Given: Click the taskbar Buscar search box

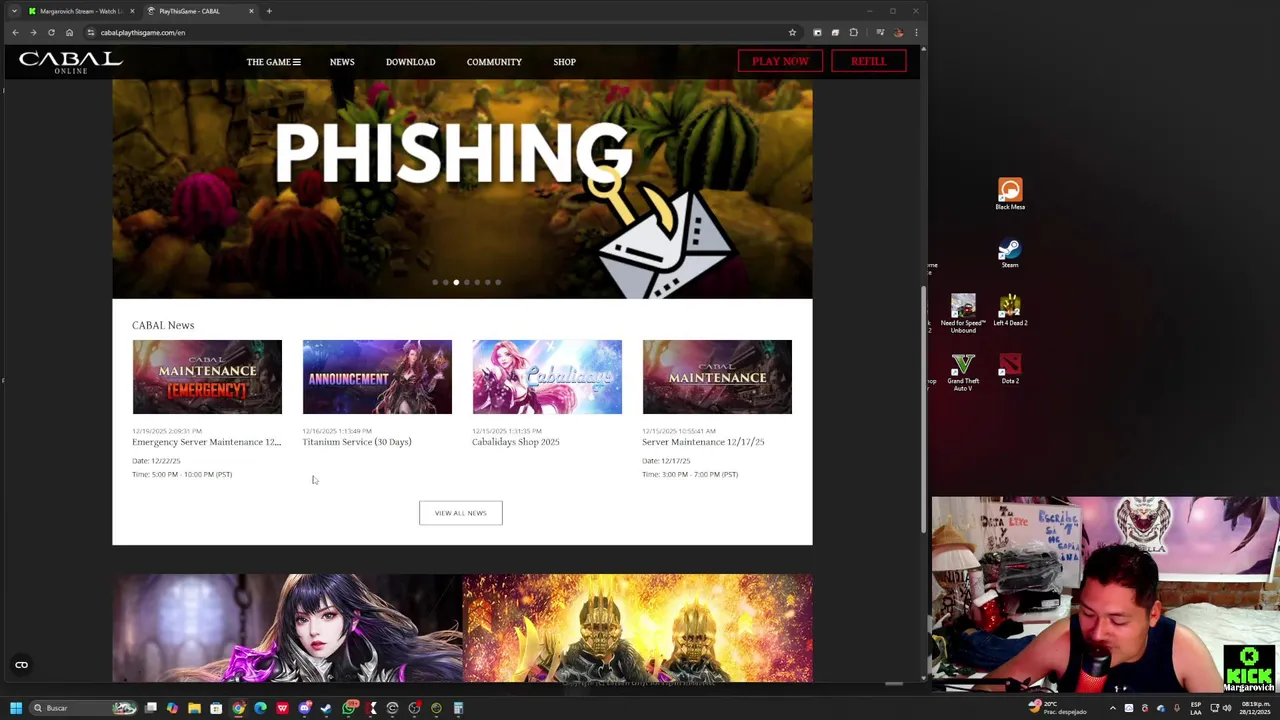Looking at the screenshot, I should click(83, 708).
